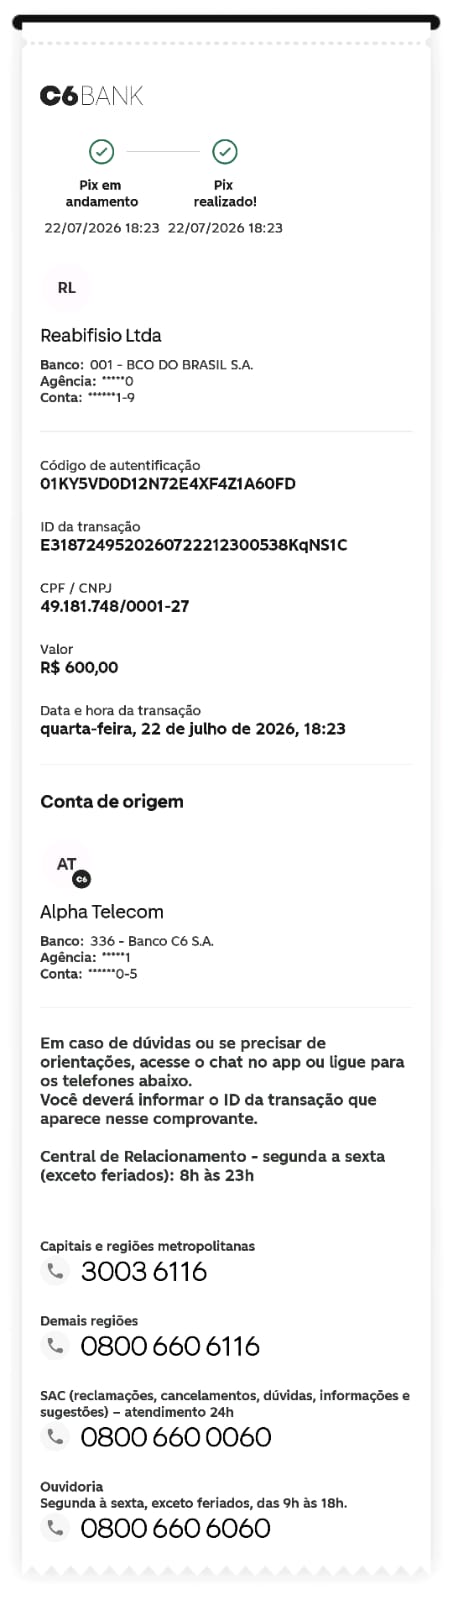
Task: Click the RL avatar for Reabifisio Ltda
Action: (x=66, y=288)
